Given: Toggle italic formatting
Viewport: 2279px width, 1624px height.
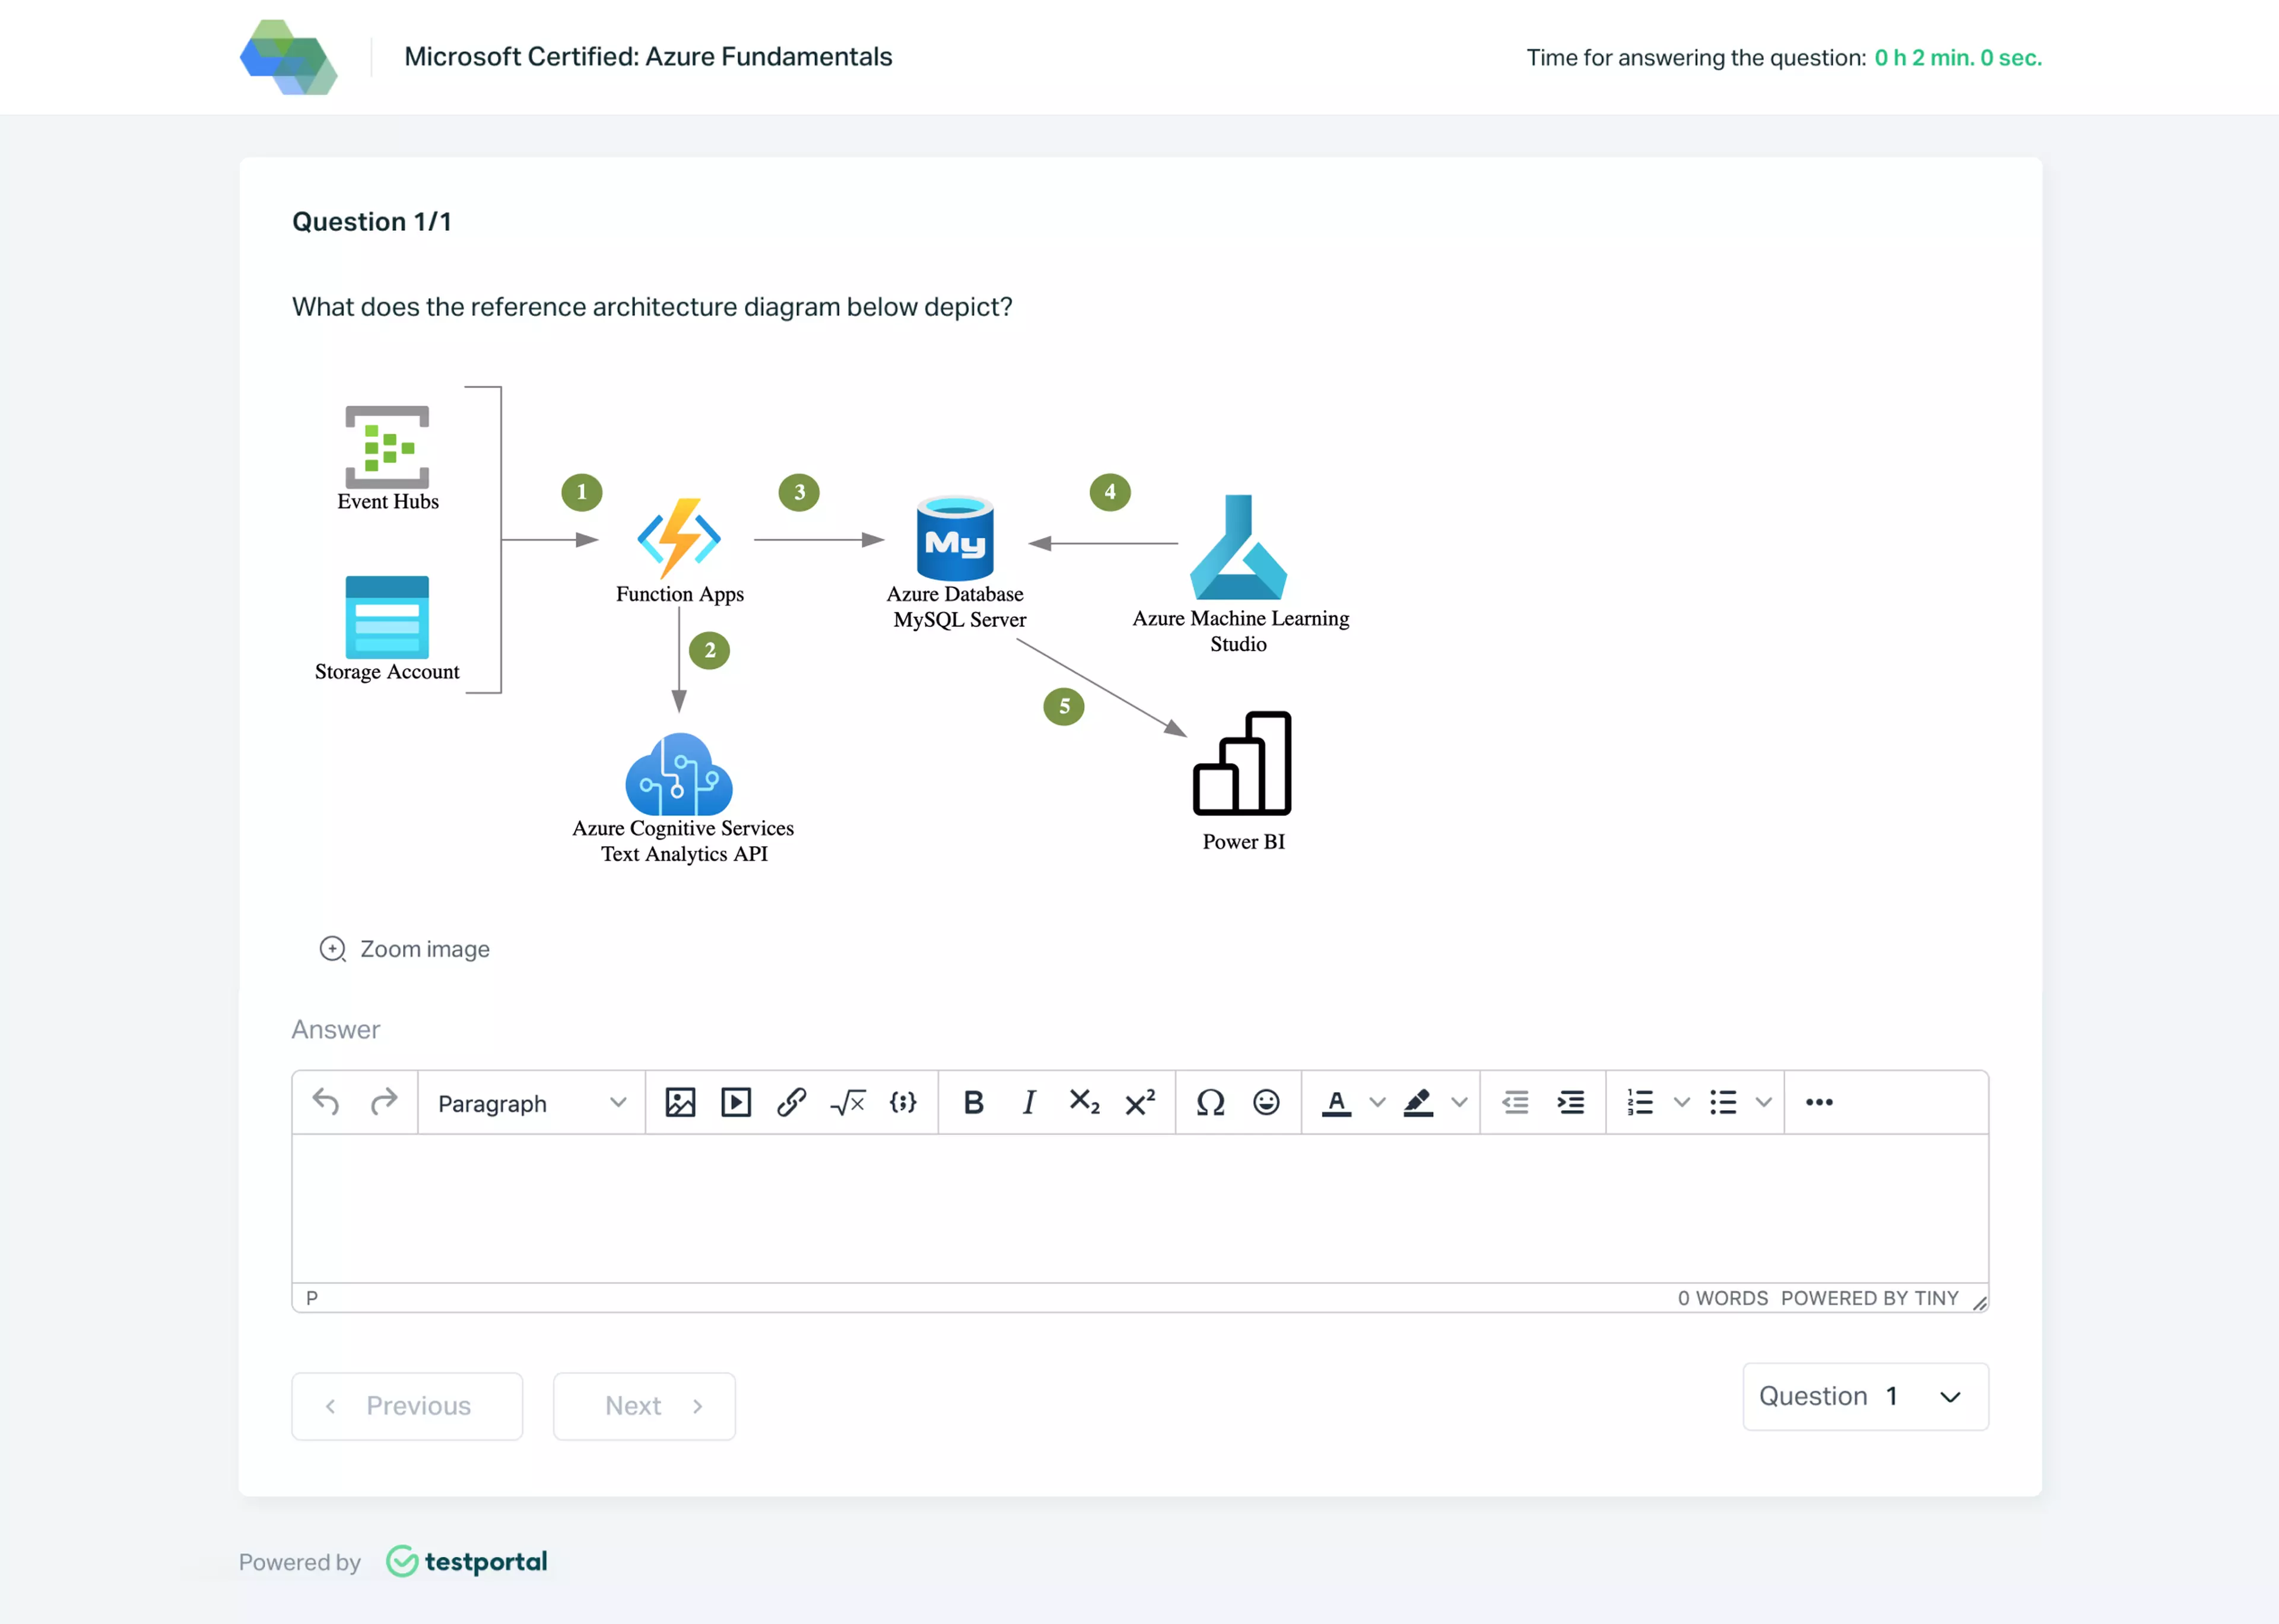Looking at the screenshot, I should click(1029, 1102).
